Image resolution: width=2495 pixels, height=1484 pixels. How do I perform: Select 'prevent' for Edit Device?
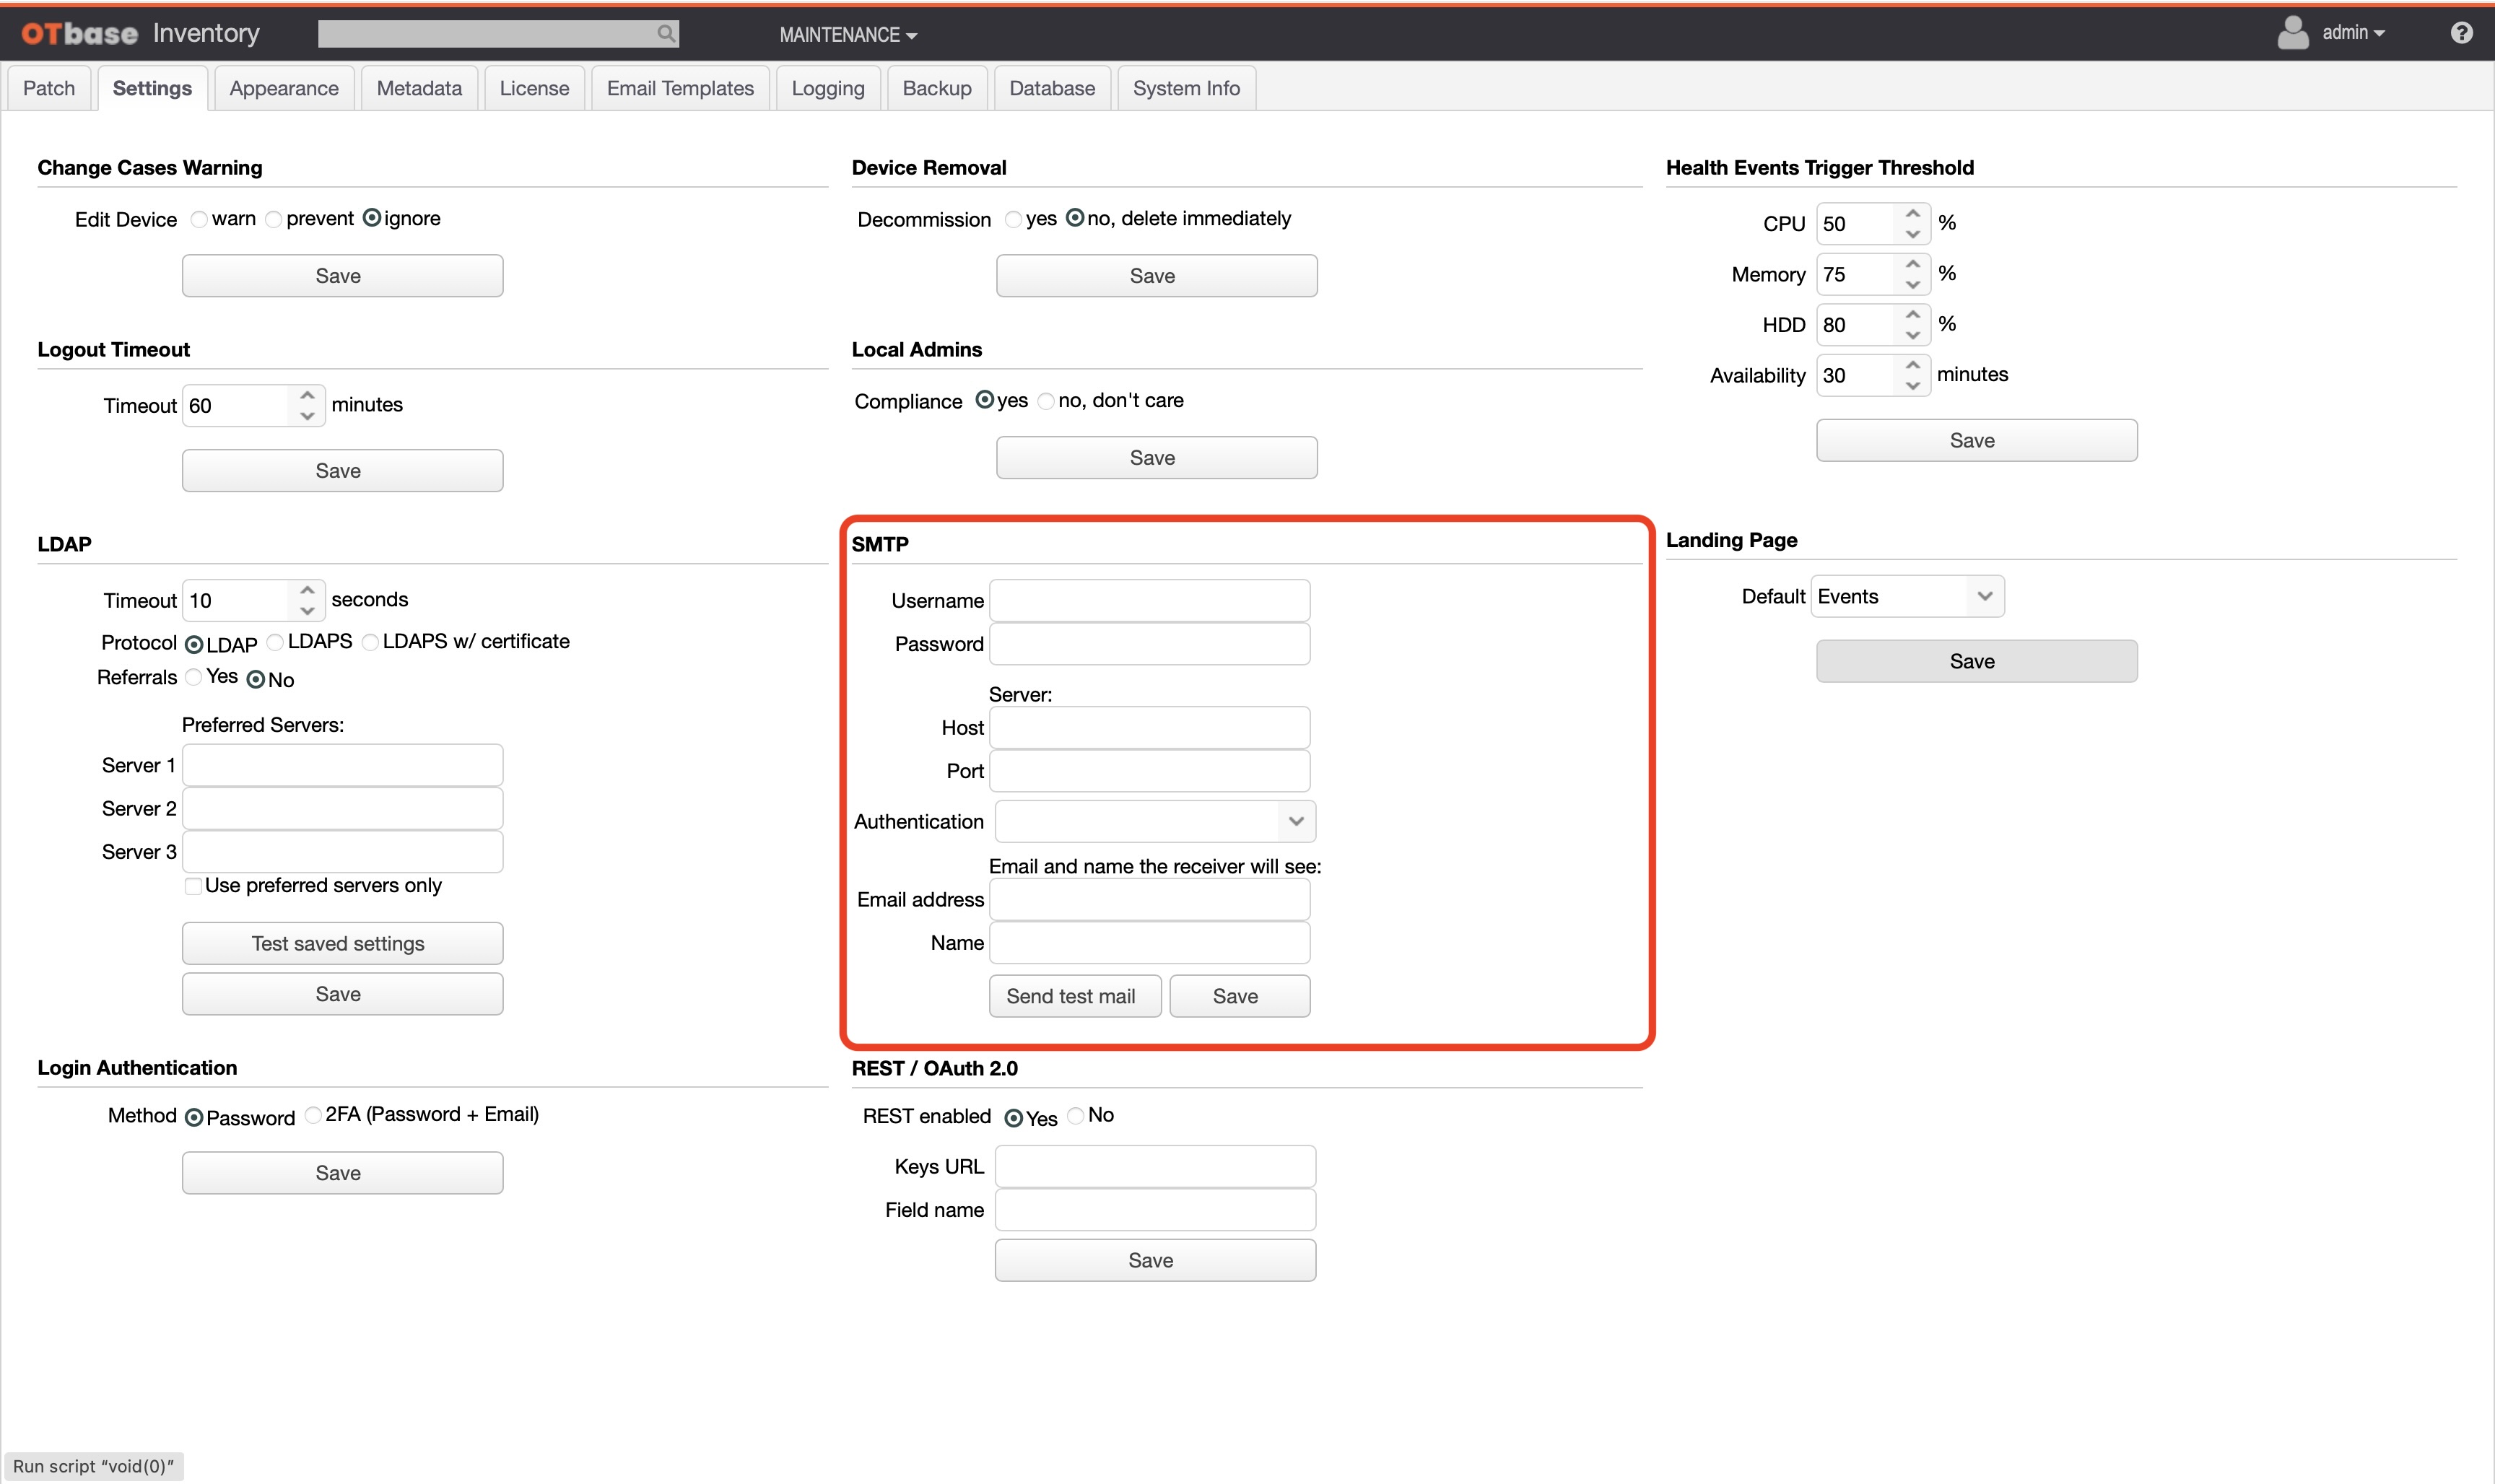click(273, 219)
